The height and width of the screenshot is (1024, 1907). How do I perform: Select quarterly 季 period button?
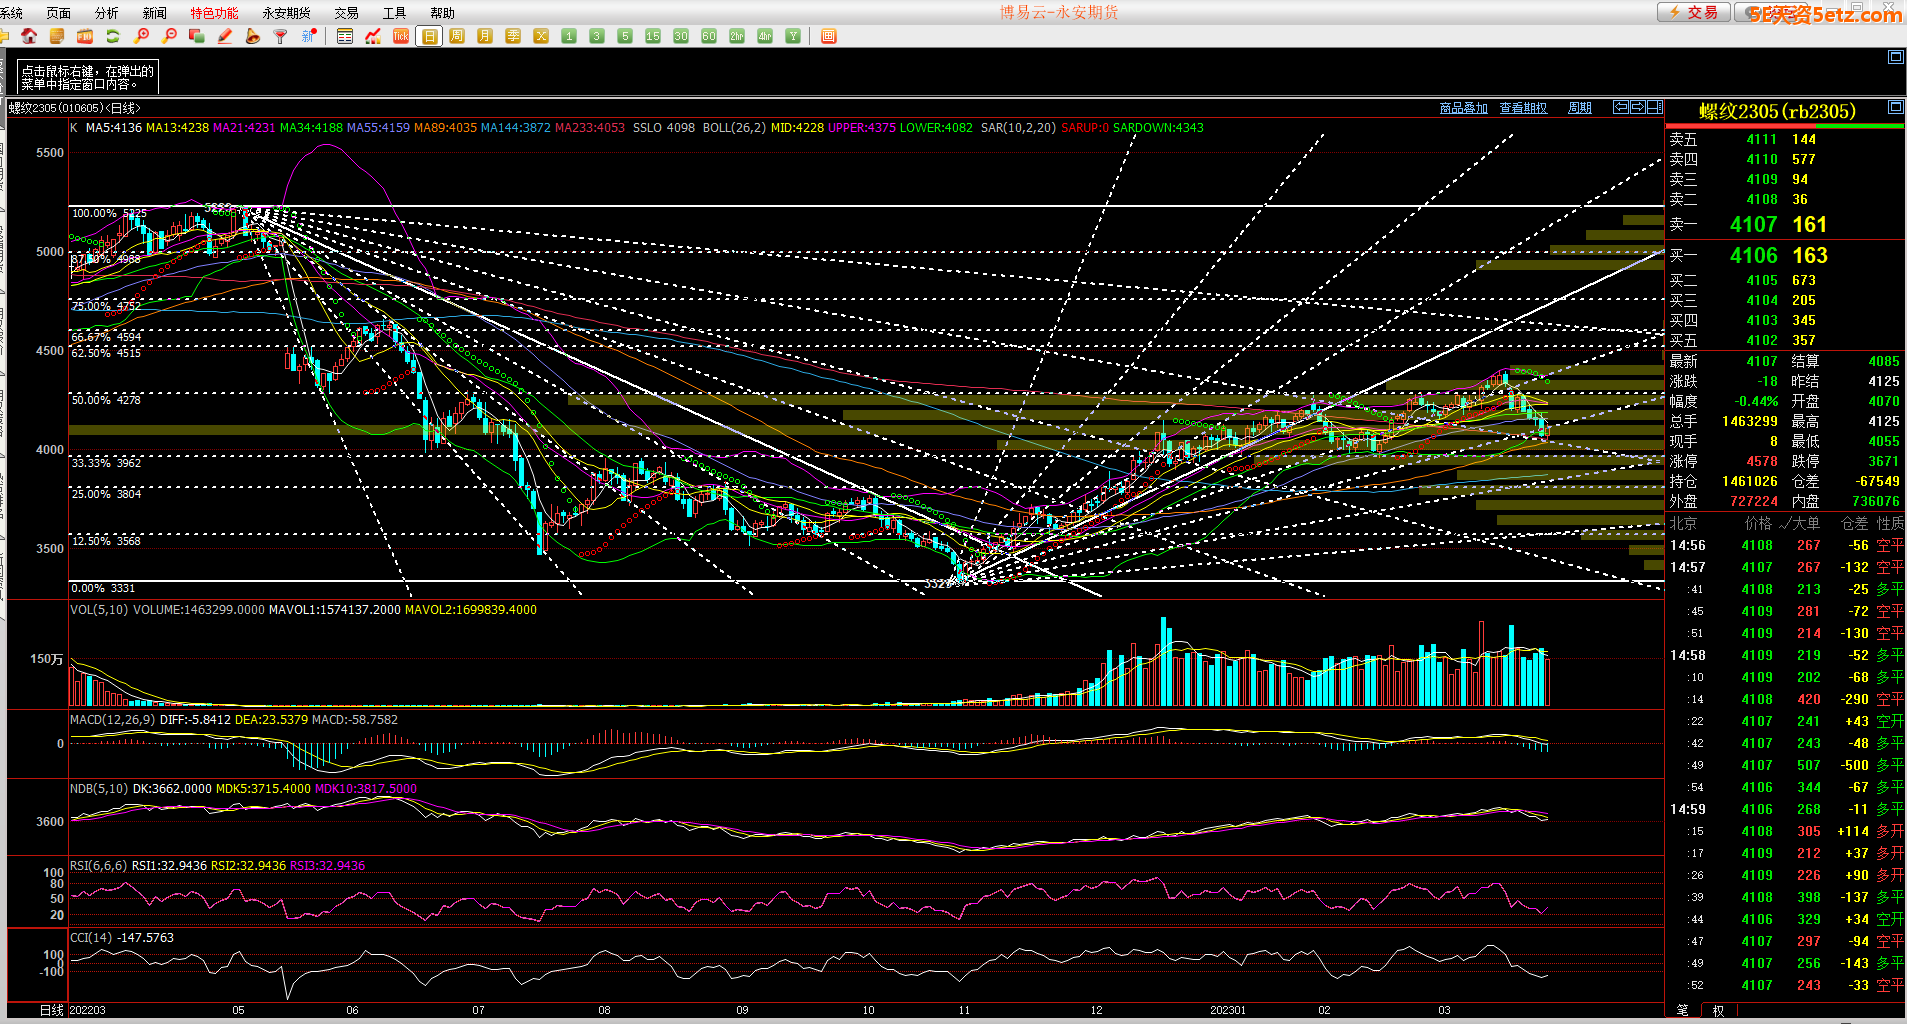tap(513, 36)
